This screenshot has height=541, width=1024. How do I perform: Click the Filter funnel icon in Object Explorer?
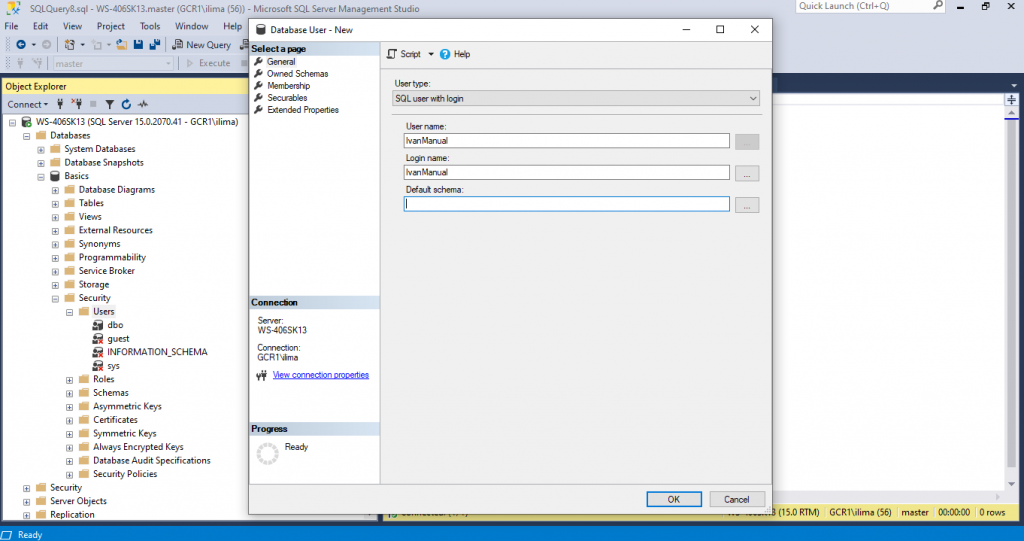110,105
